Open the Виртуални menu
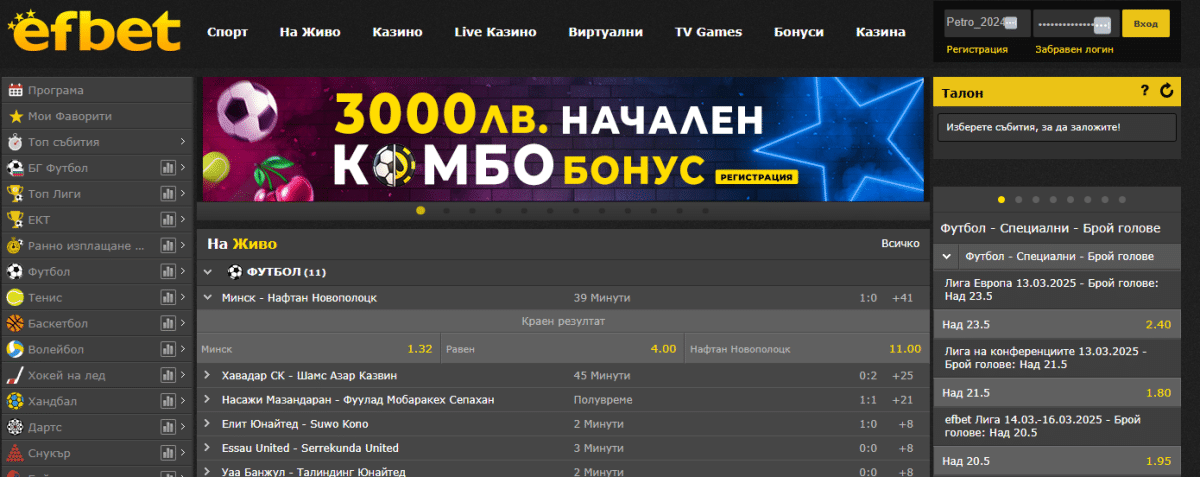Image resolution: width=1200 pixels, height=477 pixels. pyautogui.click(x=605, y=32)
